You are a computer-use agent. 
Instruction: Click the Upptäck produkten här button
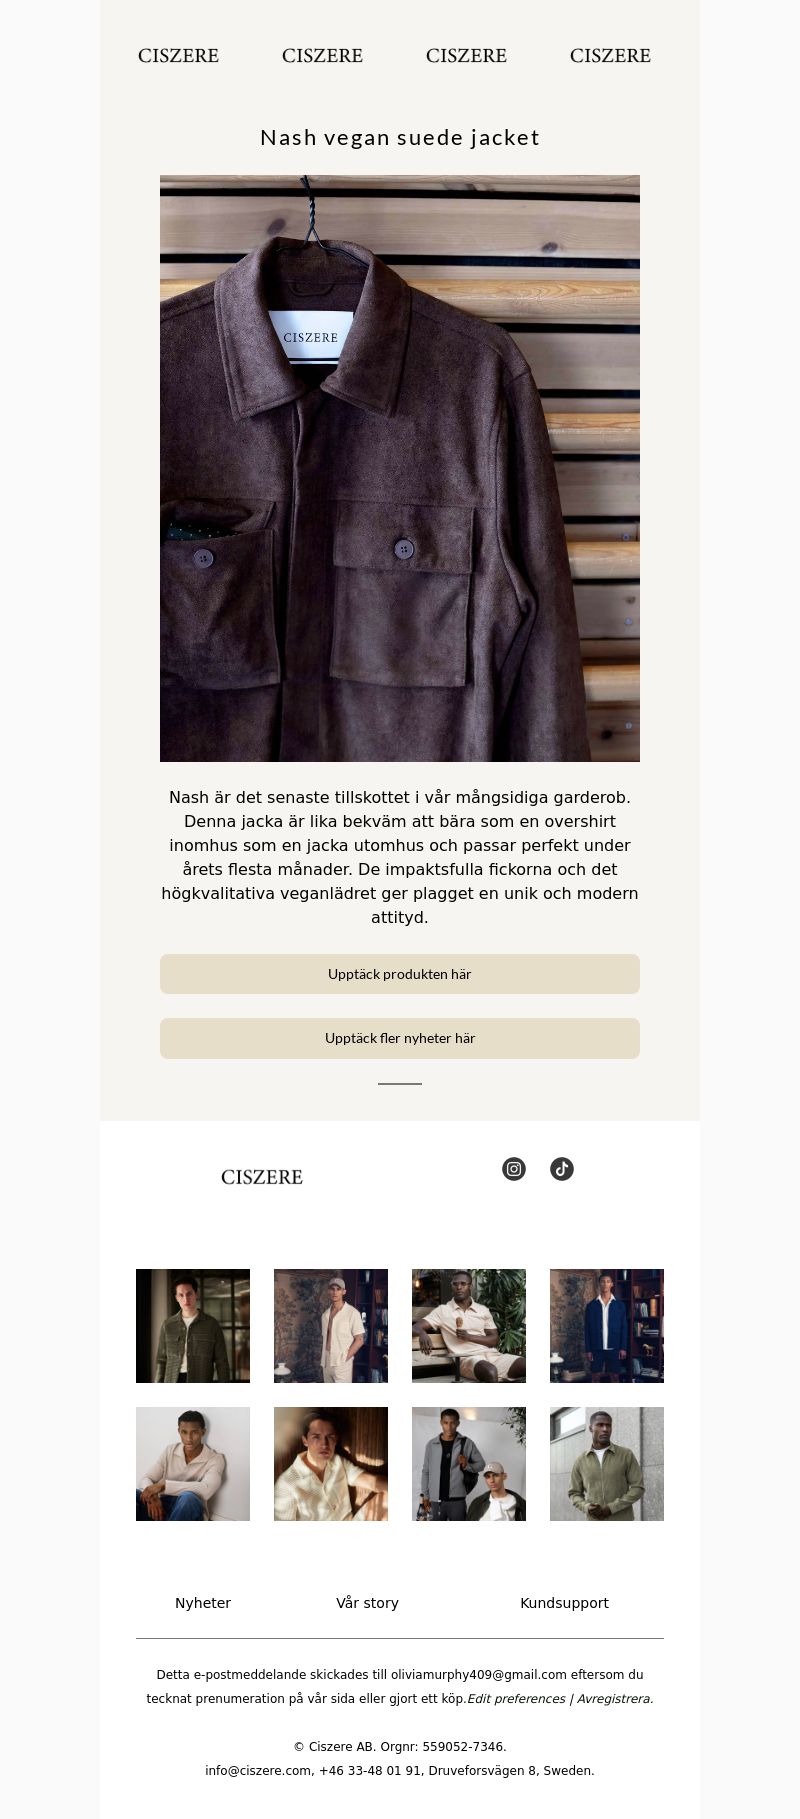pyautogui.click(x=400, y=974)
